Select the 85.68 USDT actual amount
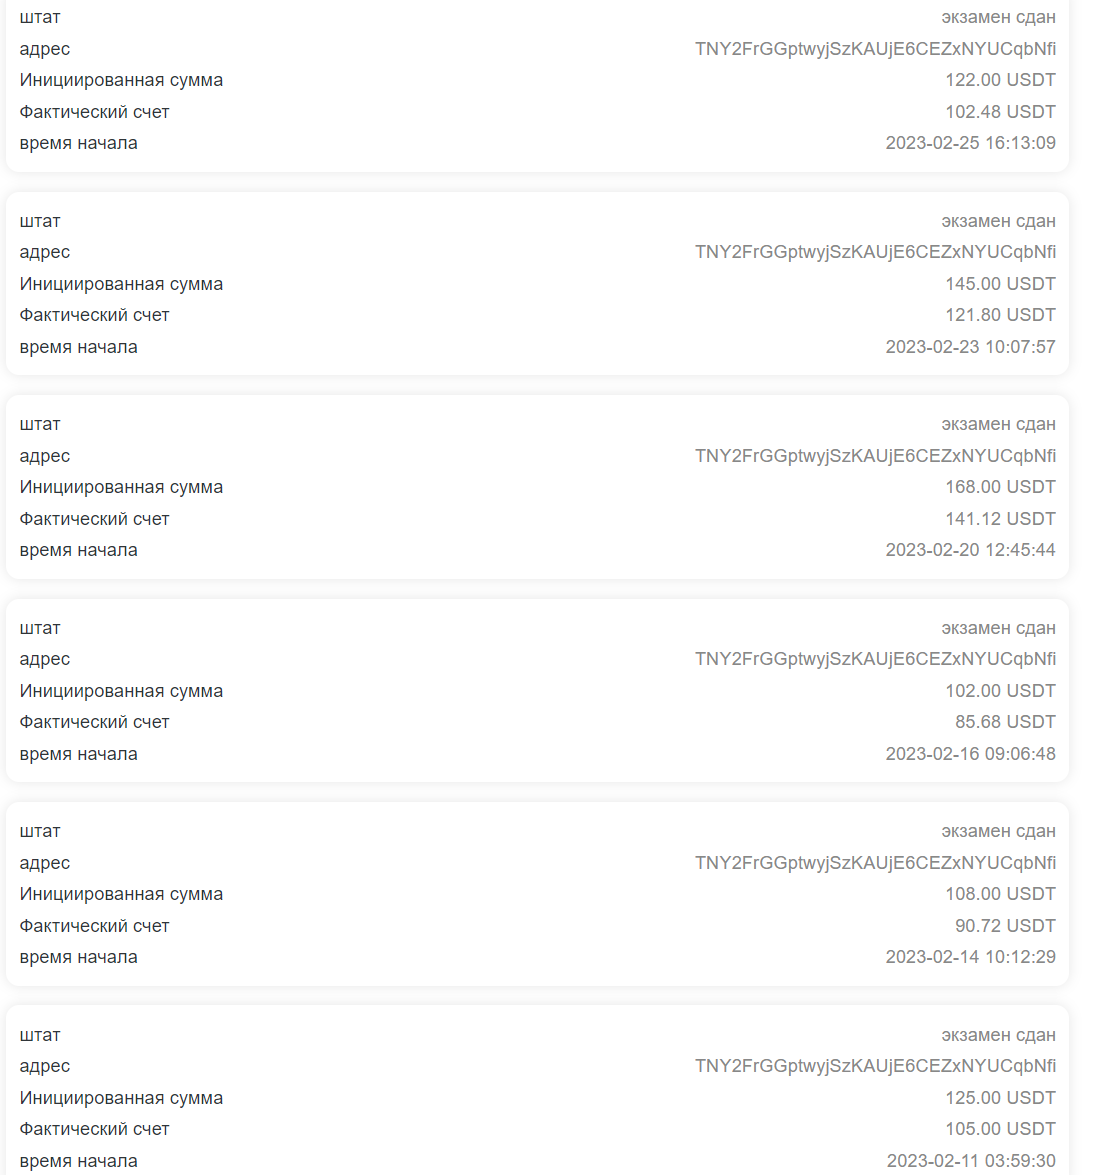Viewport: 1117px width, 1175px height. point(1005,722)
